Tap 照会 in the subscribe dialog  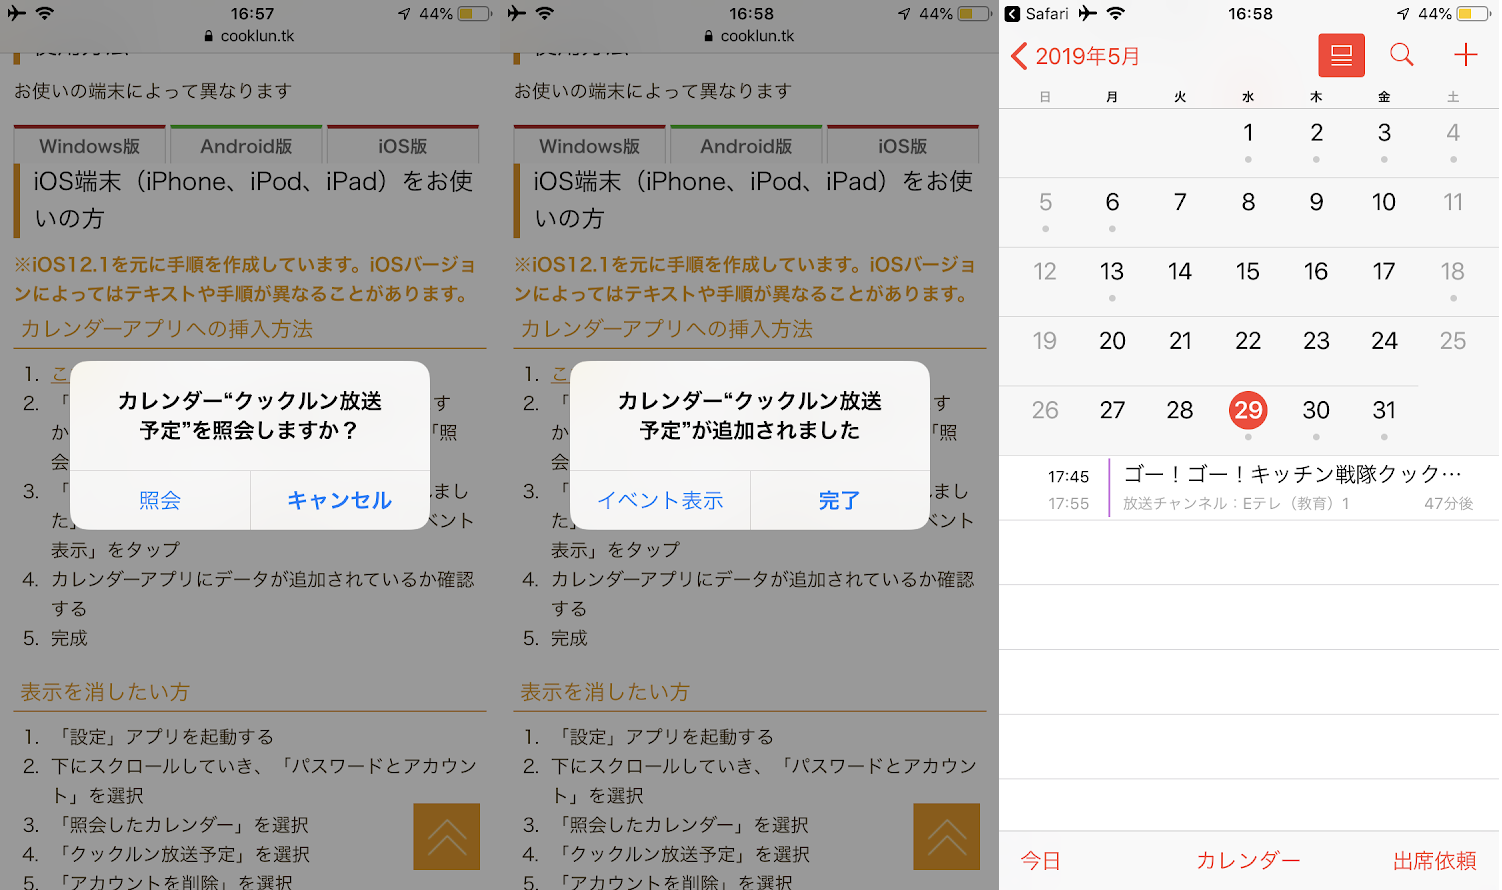pyautogui.click(x=160, y=500)
